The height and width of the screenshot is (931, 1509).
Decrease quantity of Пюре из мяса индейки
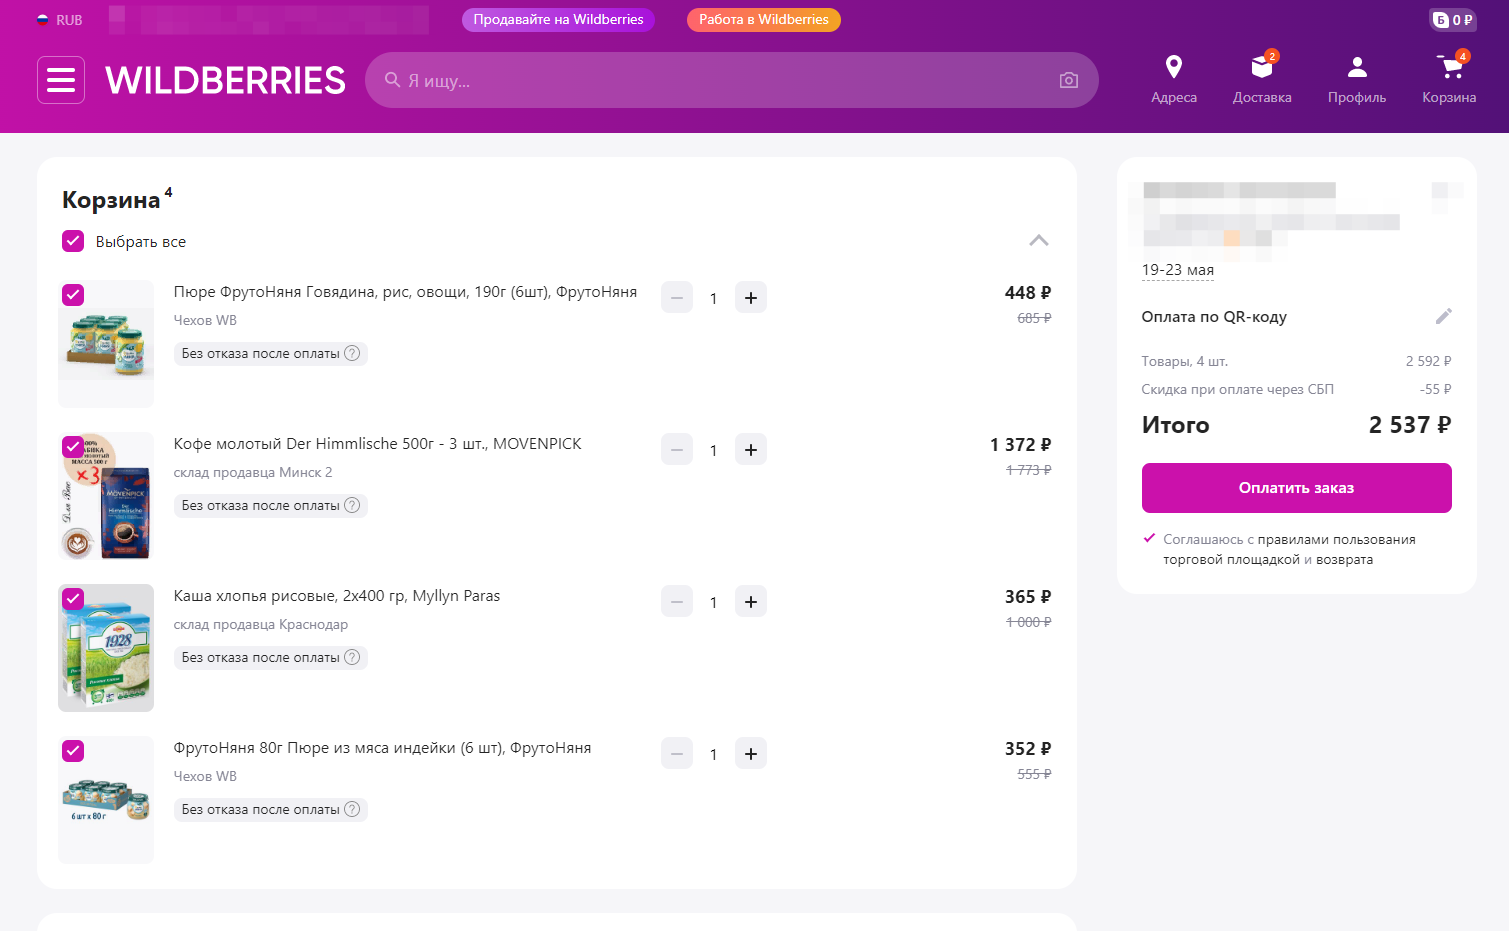pos(677,754)
